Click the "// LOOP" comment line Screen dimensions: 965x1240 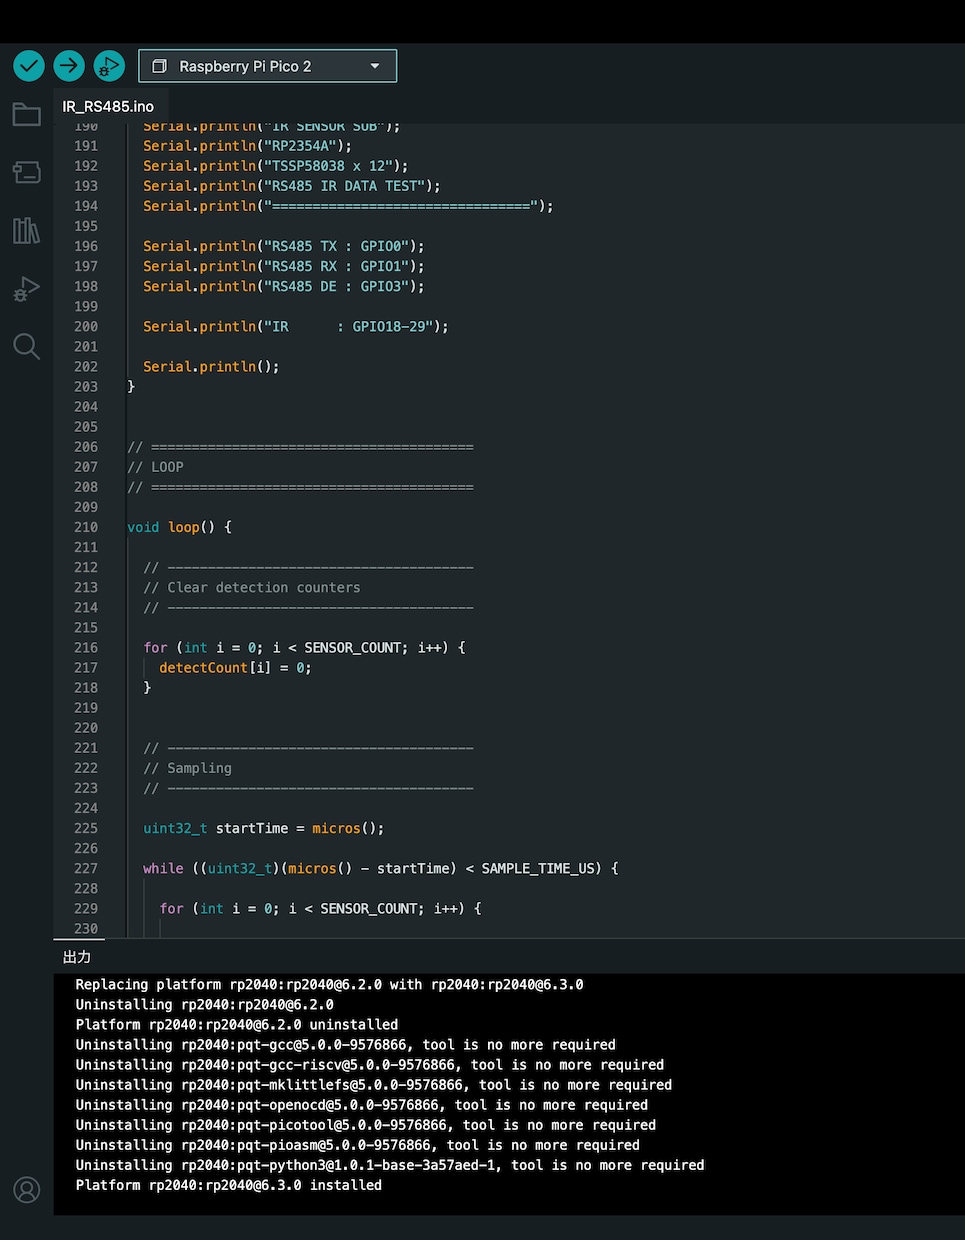tap(155, 467)
